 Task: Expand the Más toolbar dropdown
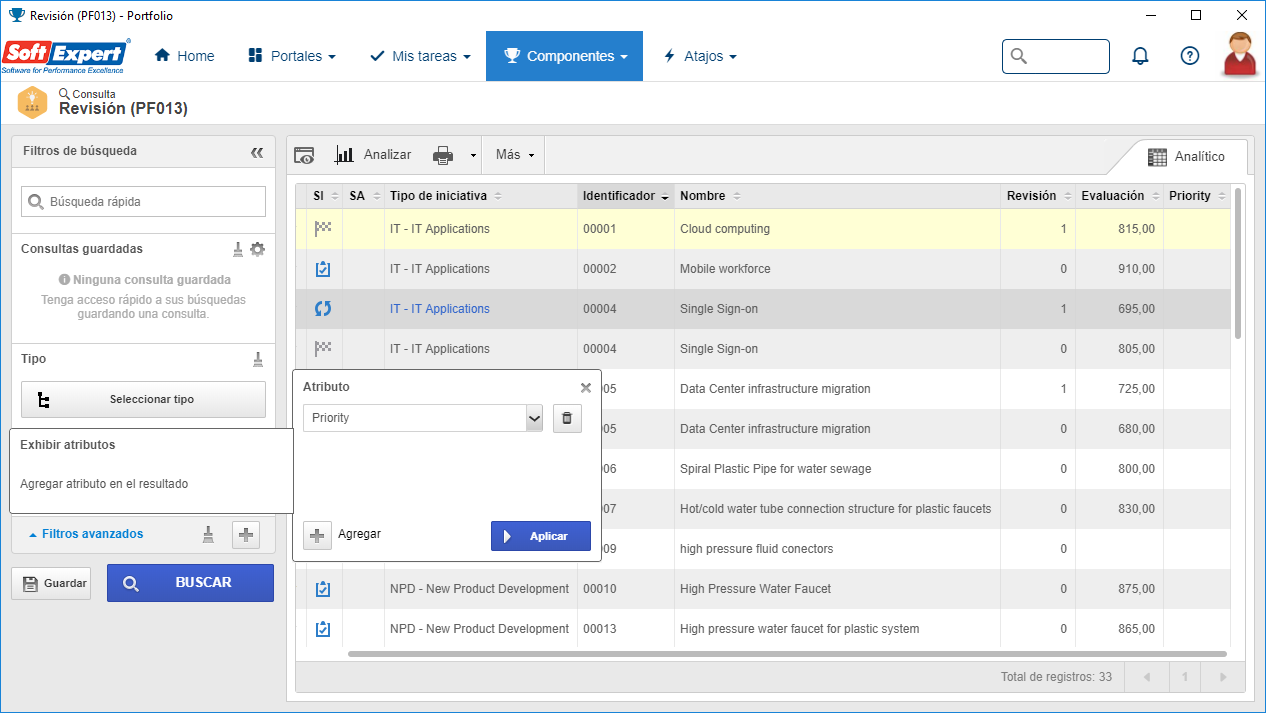515,155
